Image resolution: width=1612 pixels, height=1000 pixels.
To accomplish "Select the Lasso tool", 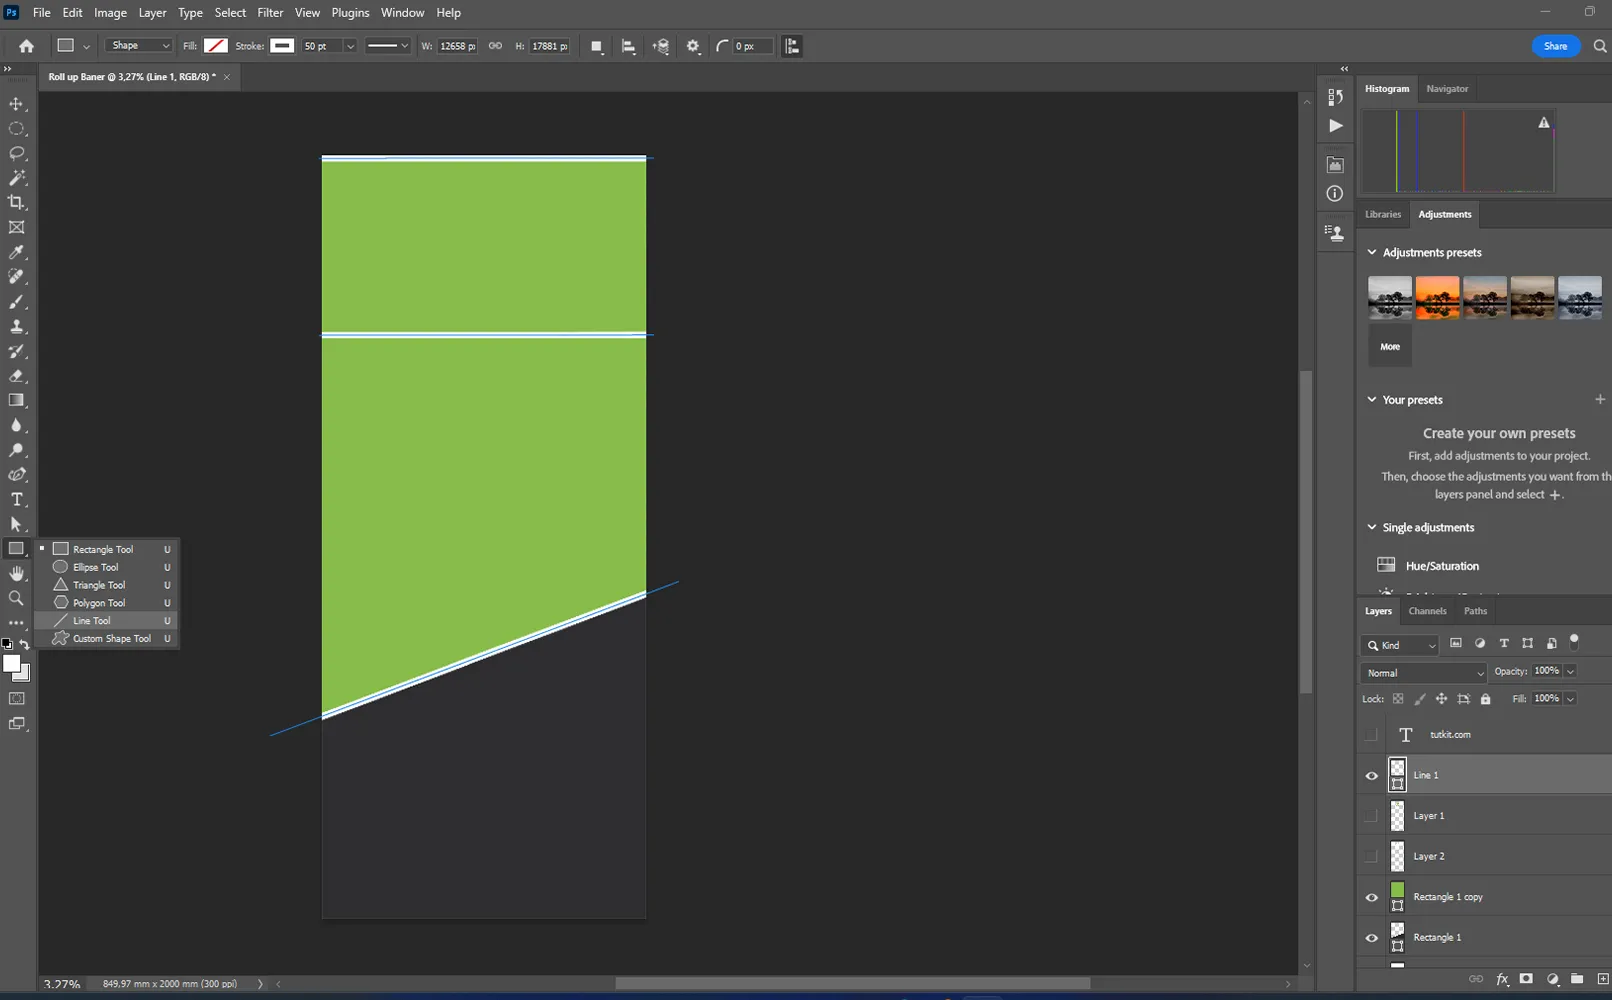I will [x=17, y=153].
